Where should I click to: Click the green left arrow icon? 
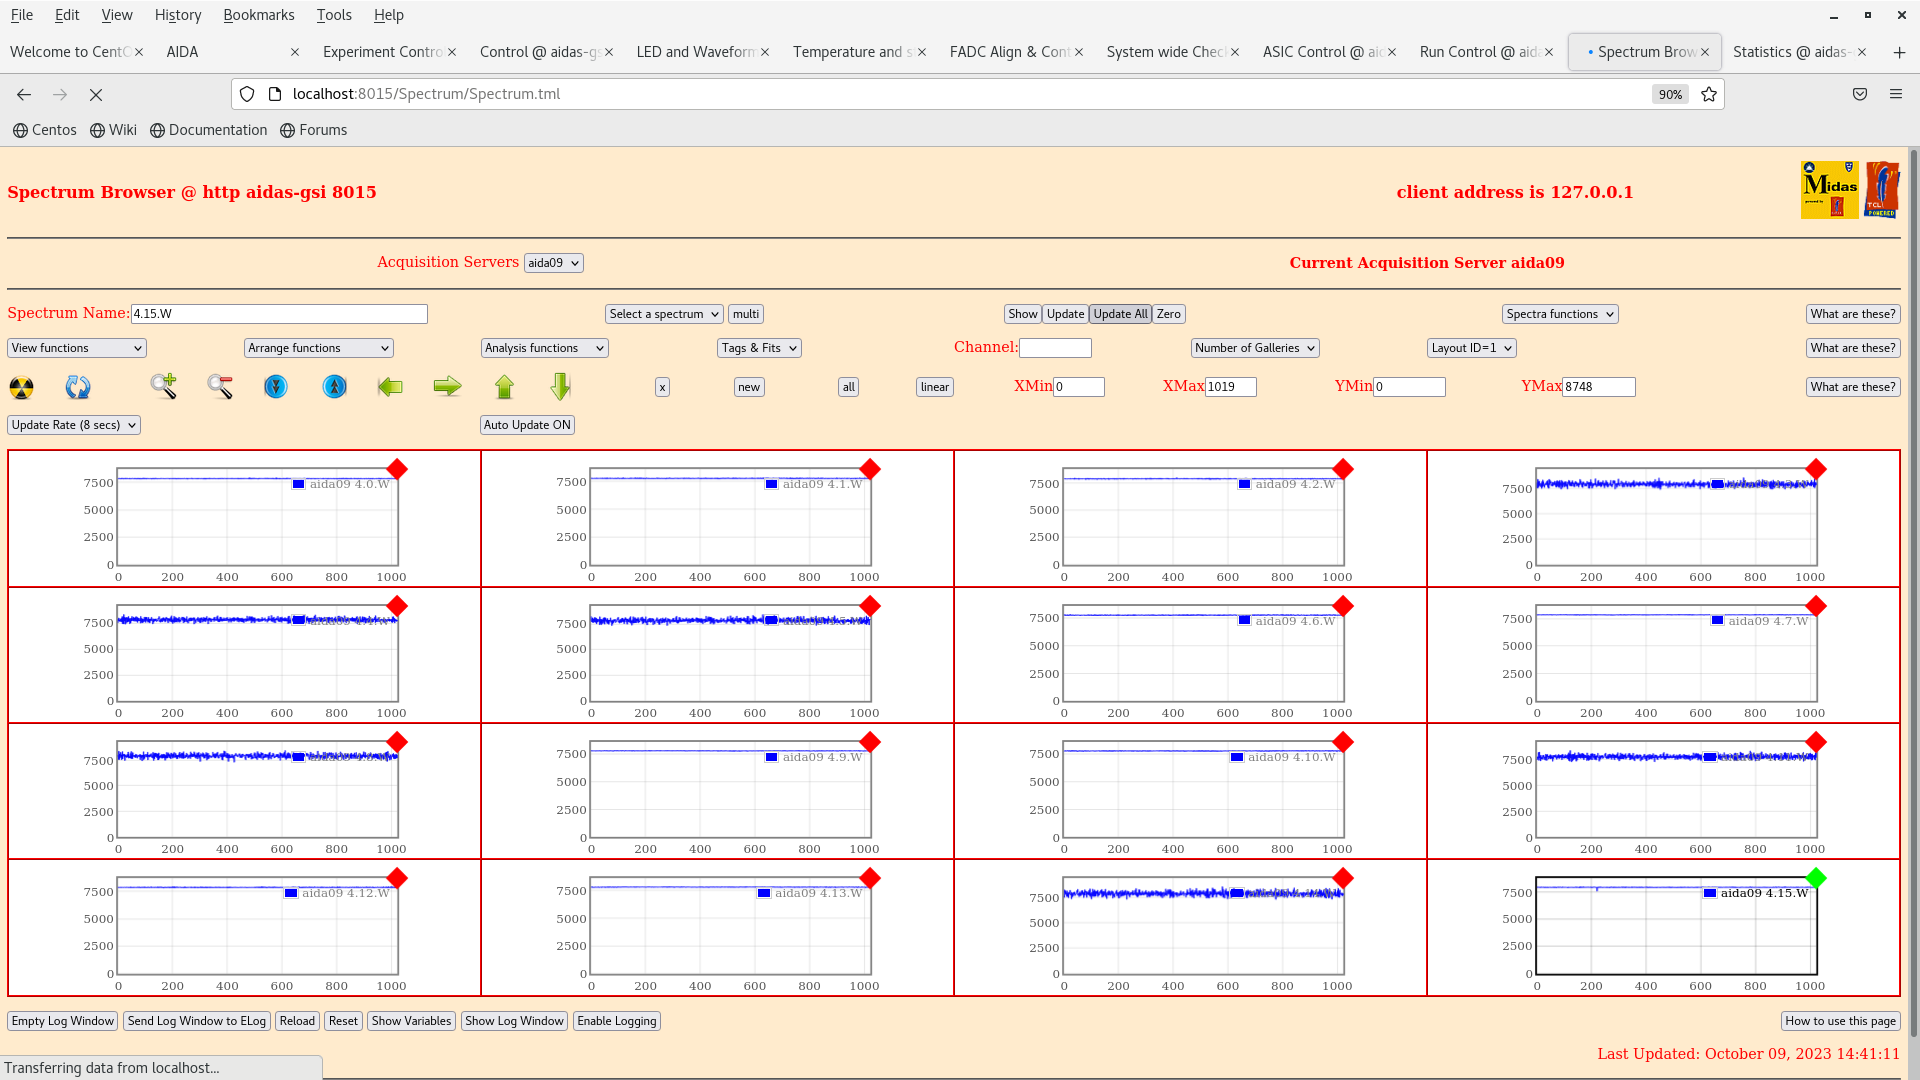[x=390, y=386]
